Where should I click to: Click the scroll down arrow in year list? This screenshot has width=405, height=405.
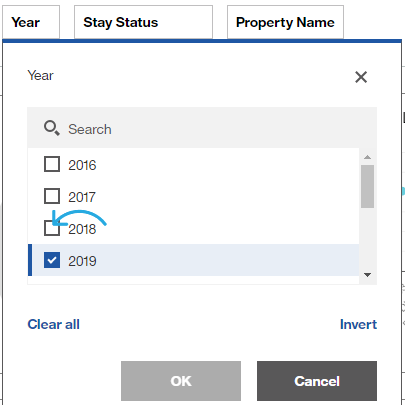(367, 275)
